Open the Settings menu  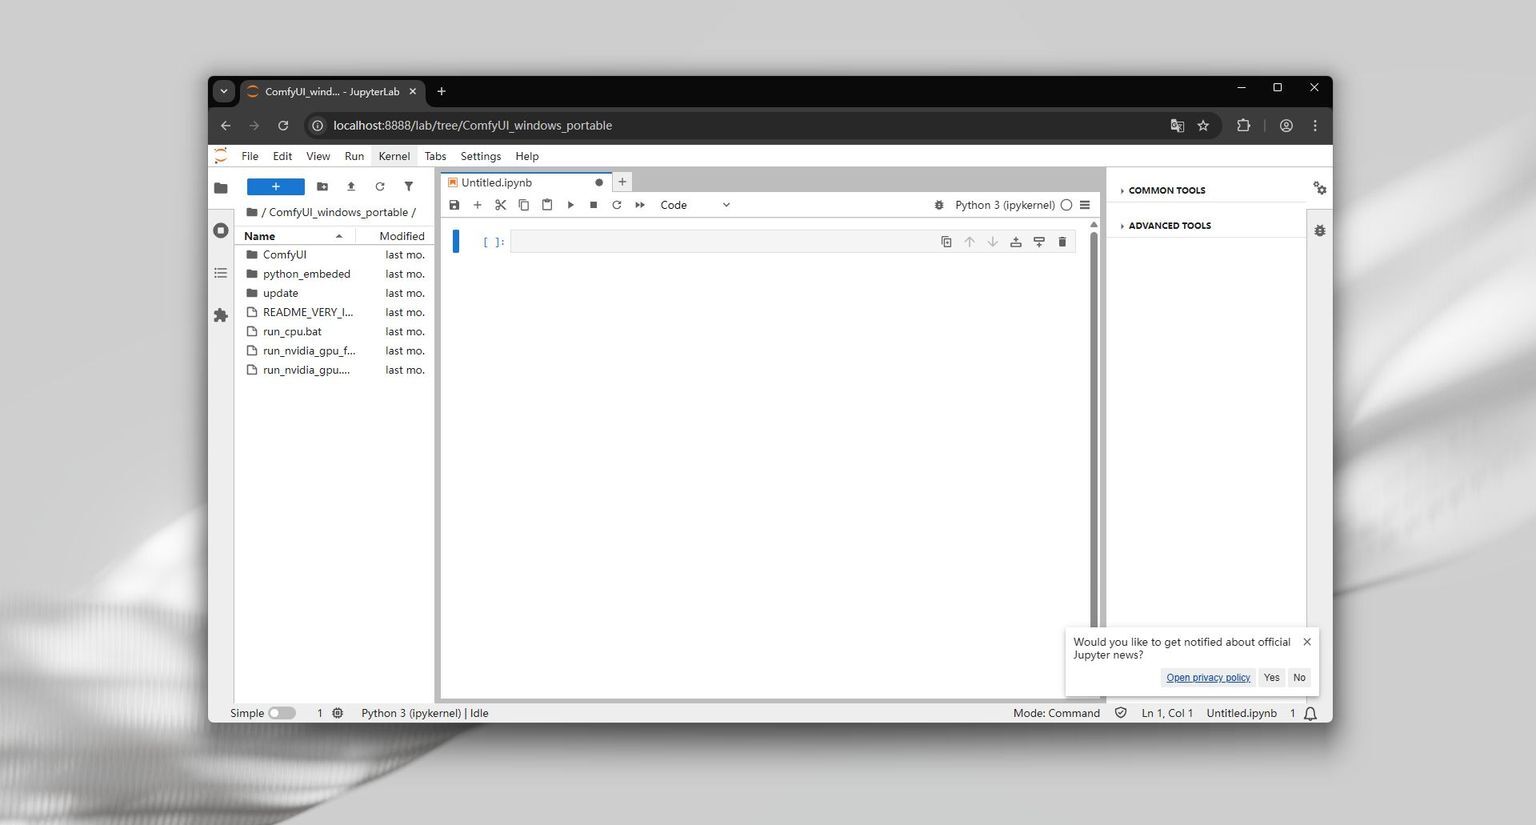480,156
